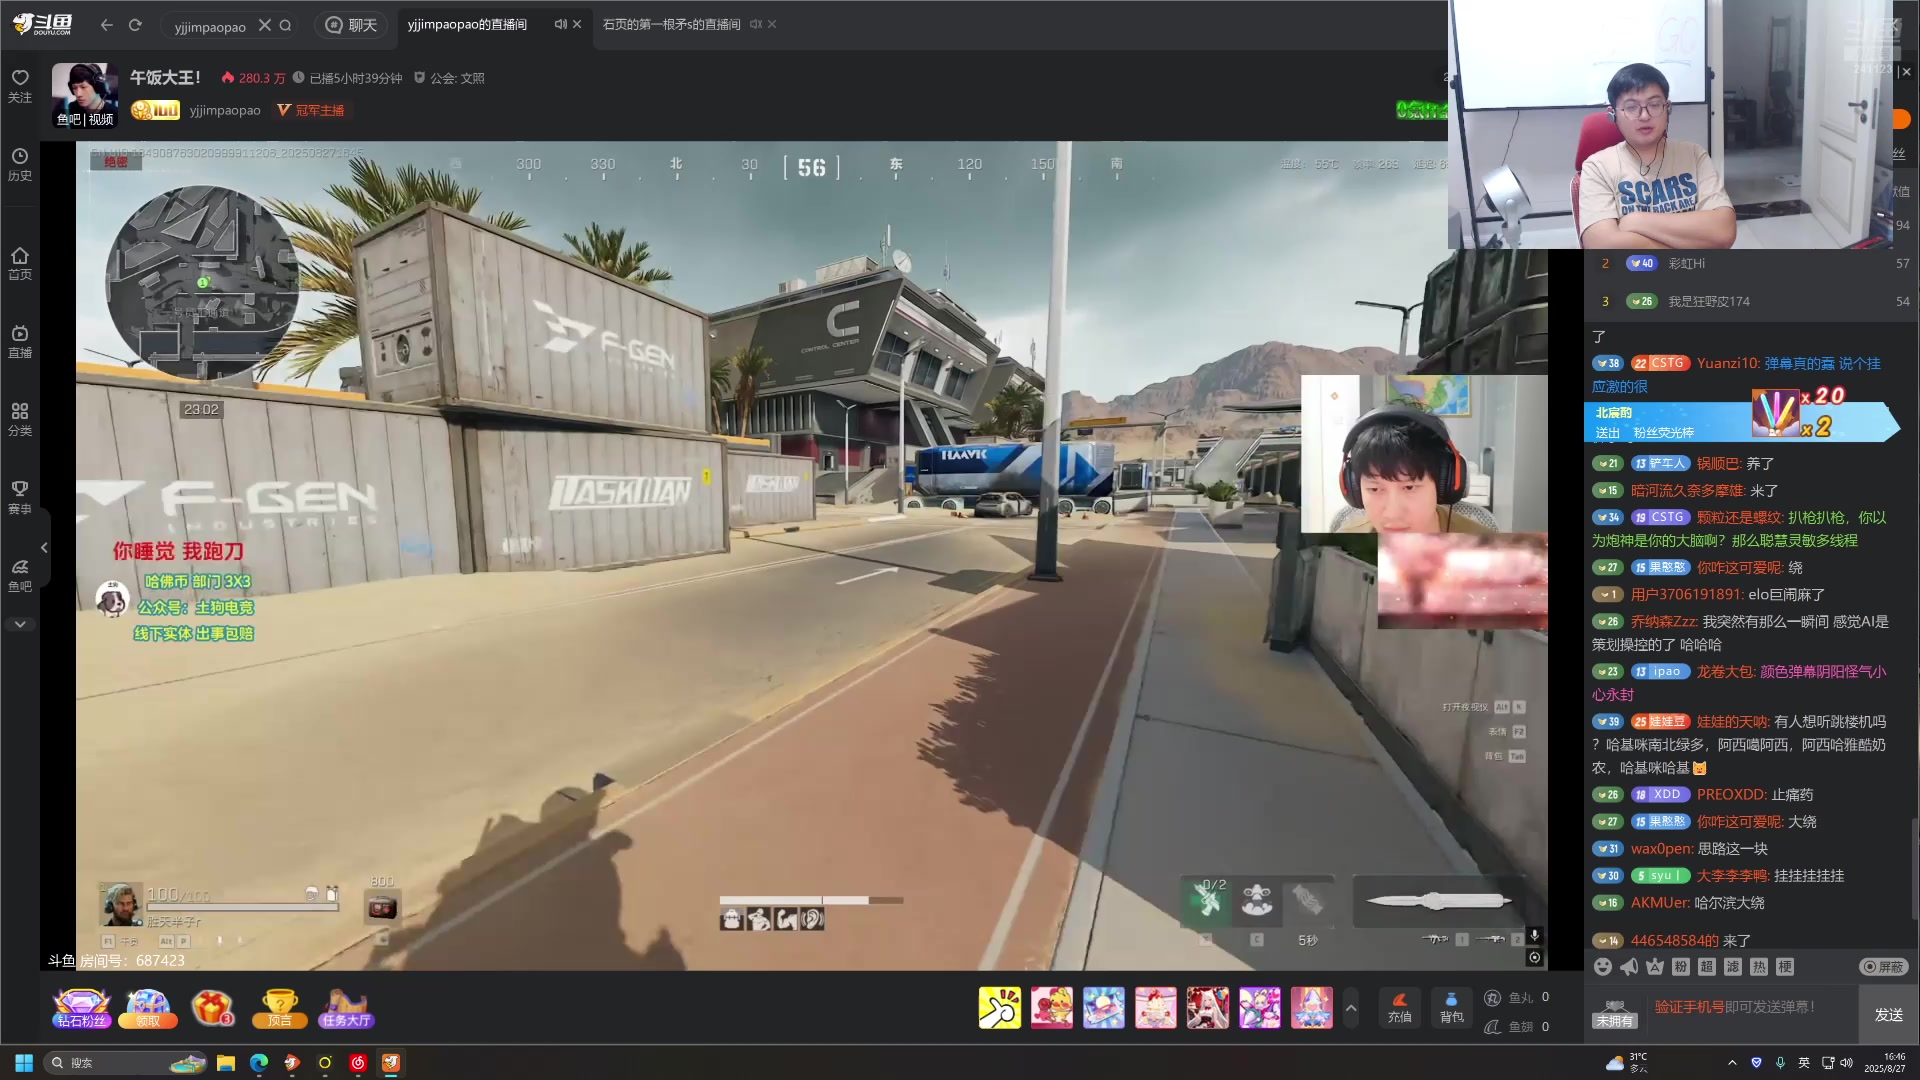Mute the yjjimpaopao stream tab audio
The height and width of the screenshot is (1080, 1920).
click(560, 24)
